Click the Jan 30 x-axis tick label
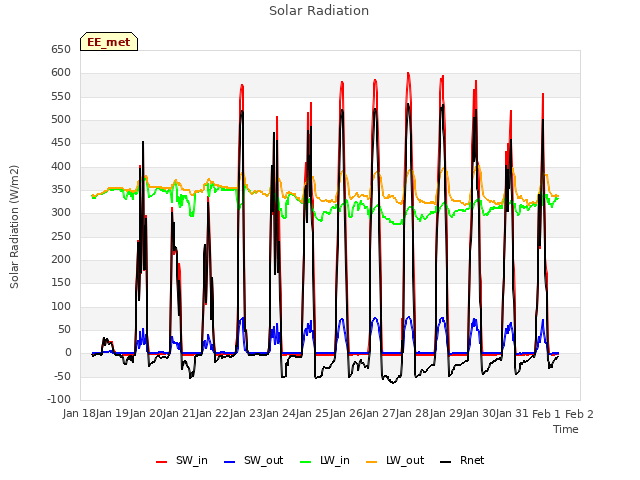 [479, 414]
